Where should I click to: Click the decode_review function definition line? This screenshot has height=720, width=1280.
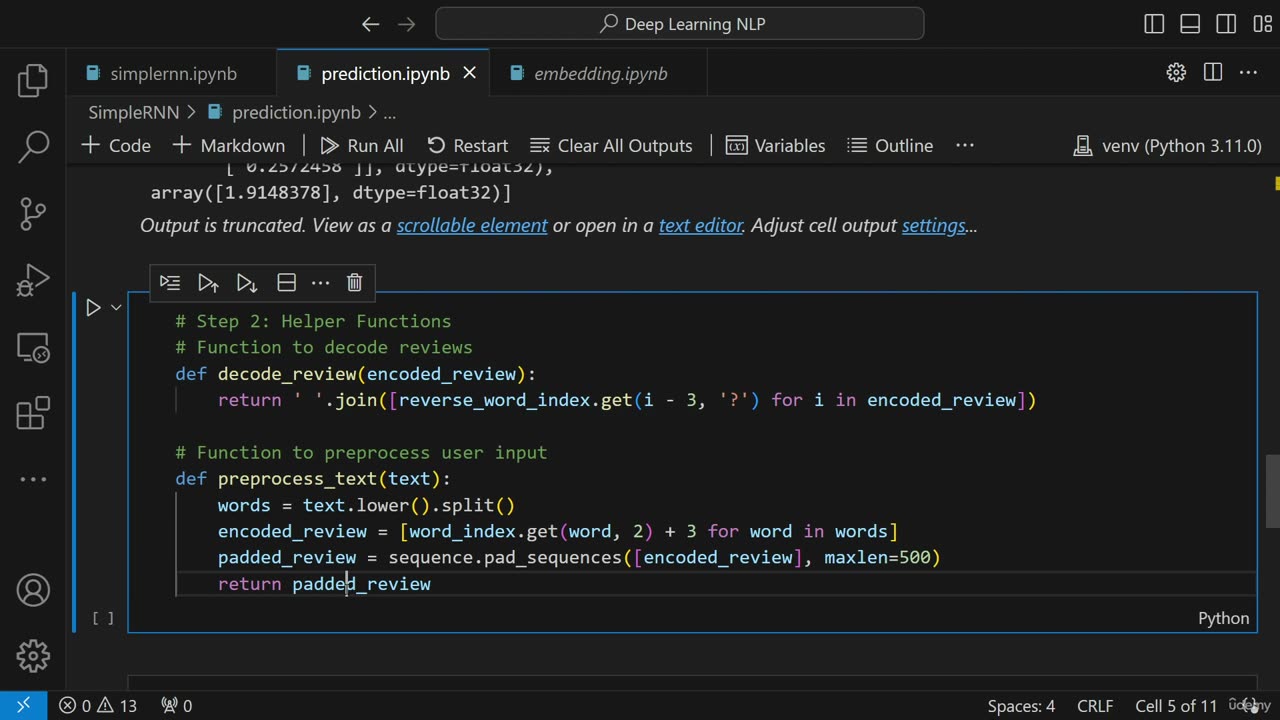coord(356,374)
